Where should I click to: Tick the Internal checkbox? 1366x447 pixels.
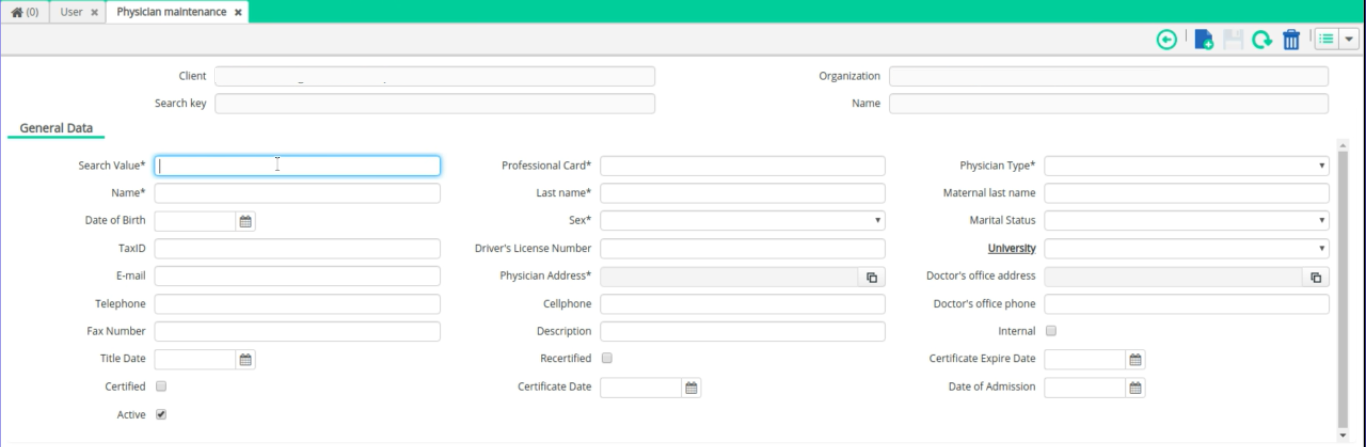click(1051, 331)
